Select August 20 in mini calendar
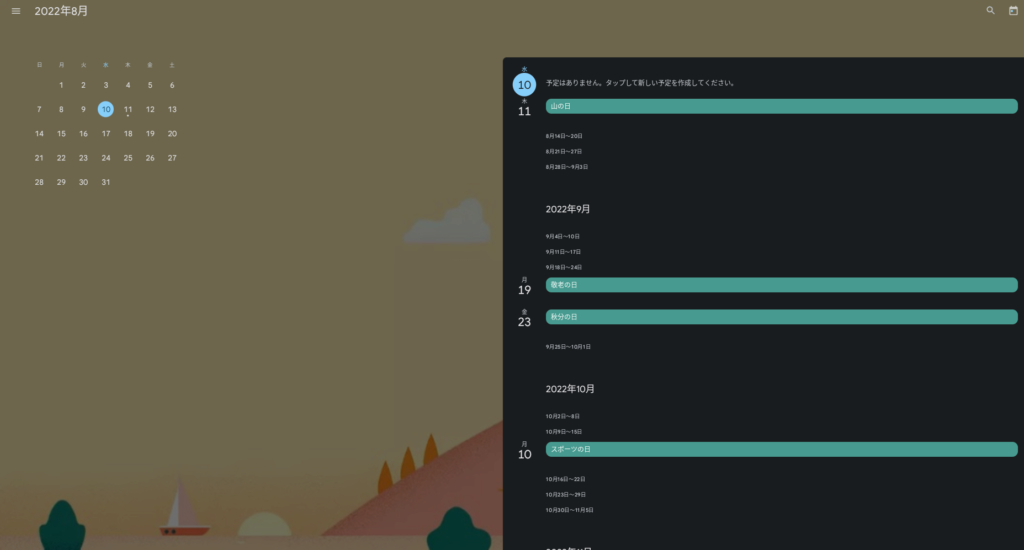 [x=172, y=133]
